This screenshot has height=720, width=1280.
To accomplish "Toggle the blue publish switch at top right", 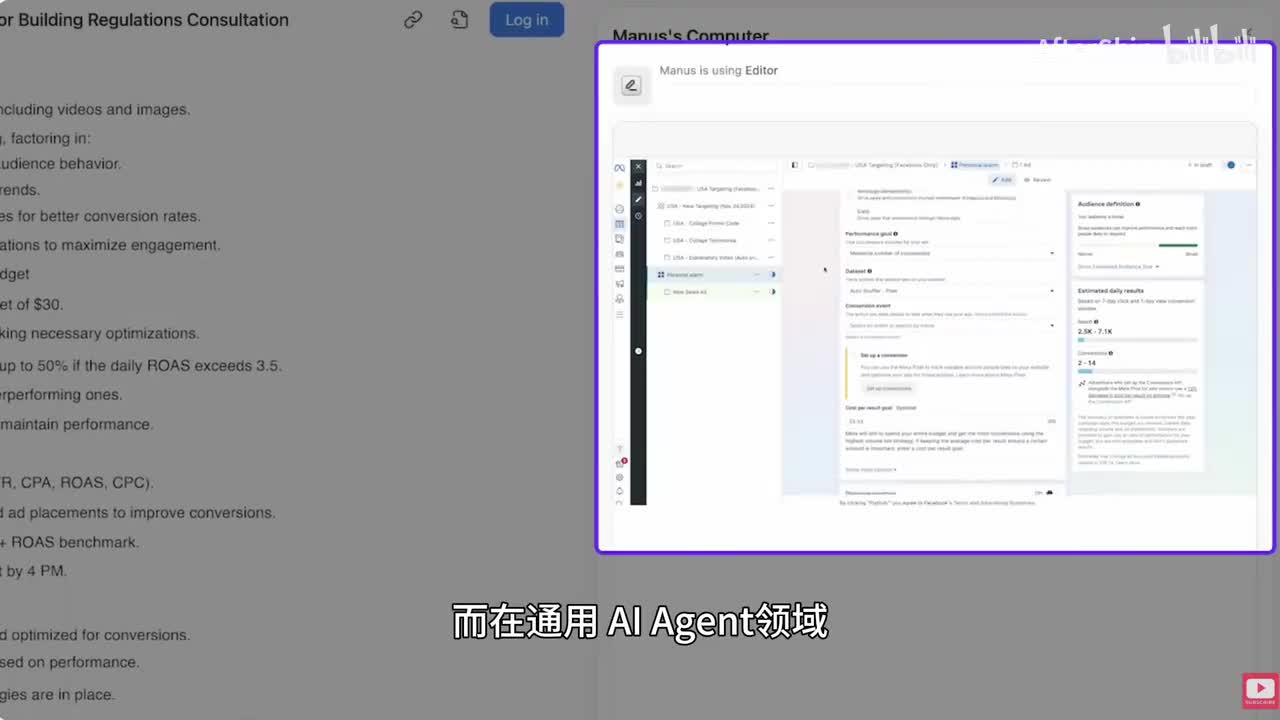I will click(1231, 165).
